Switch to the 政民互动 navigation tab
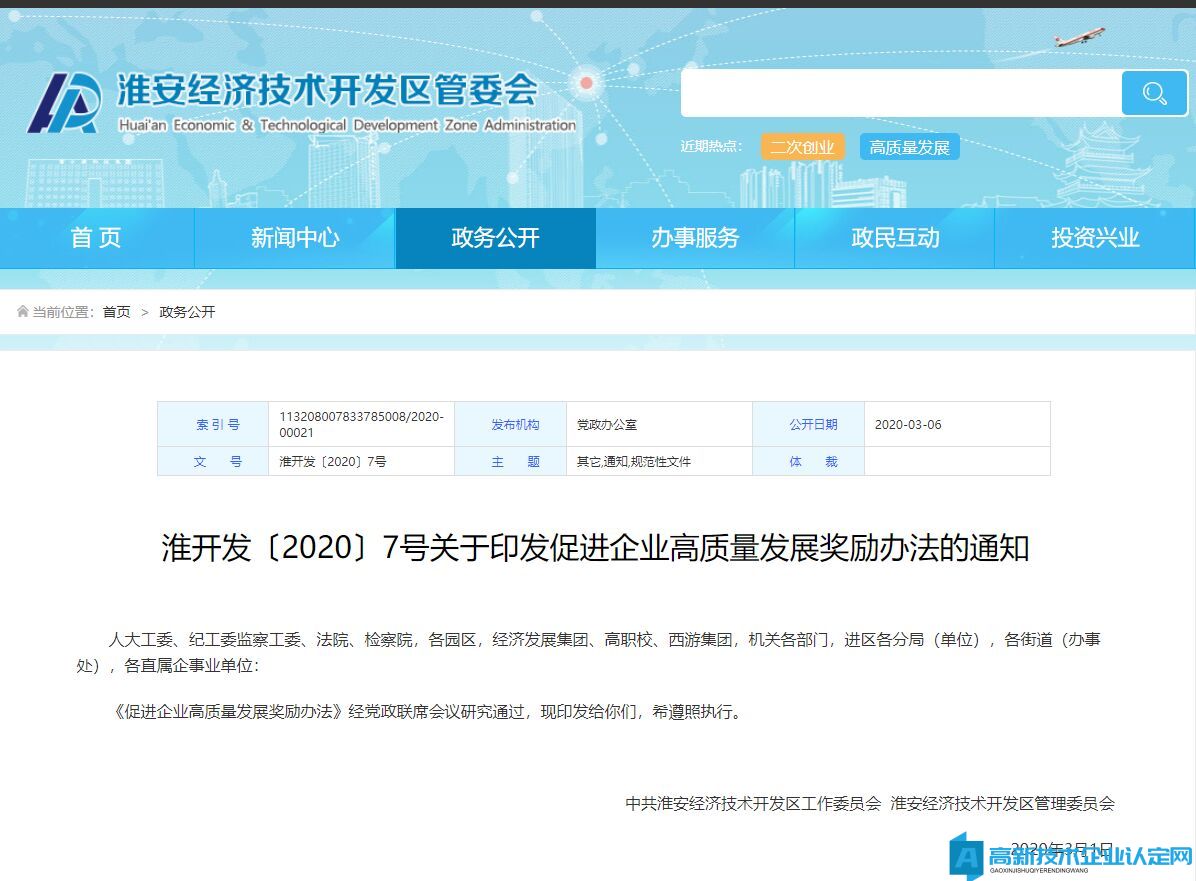Screen dimensions: 1196x881 tap(895, 238)
